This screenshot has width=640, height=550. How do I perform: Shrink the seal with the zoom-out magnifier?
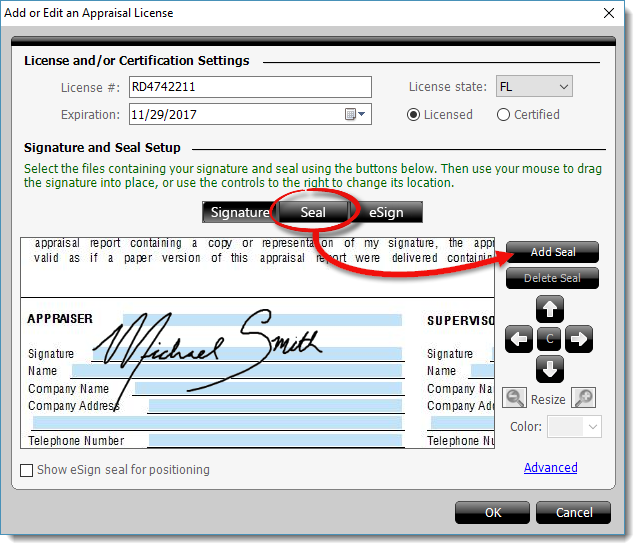pyautogui.click(x=514, y=398)
